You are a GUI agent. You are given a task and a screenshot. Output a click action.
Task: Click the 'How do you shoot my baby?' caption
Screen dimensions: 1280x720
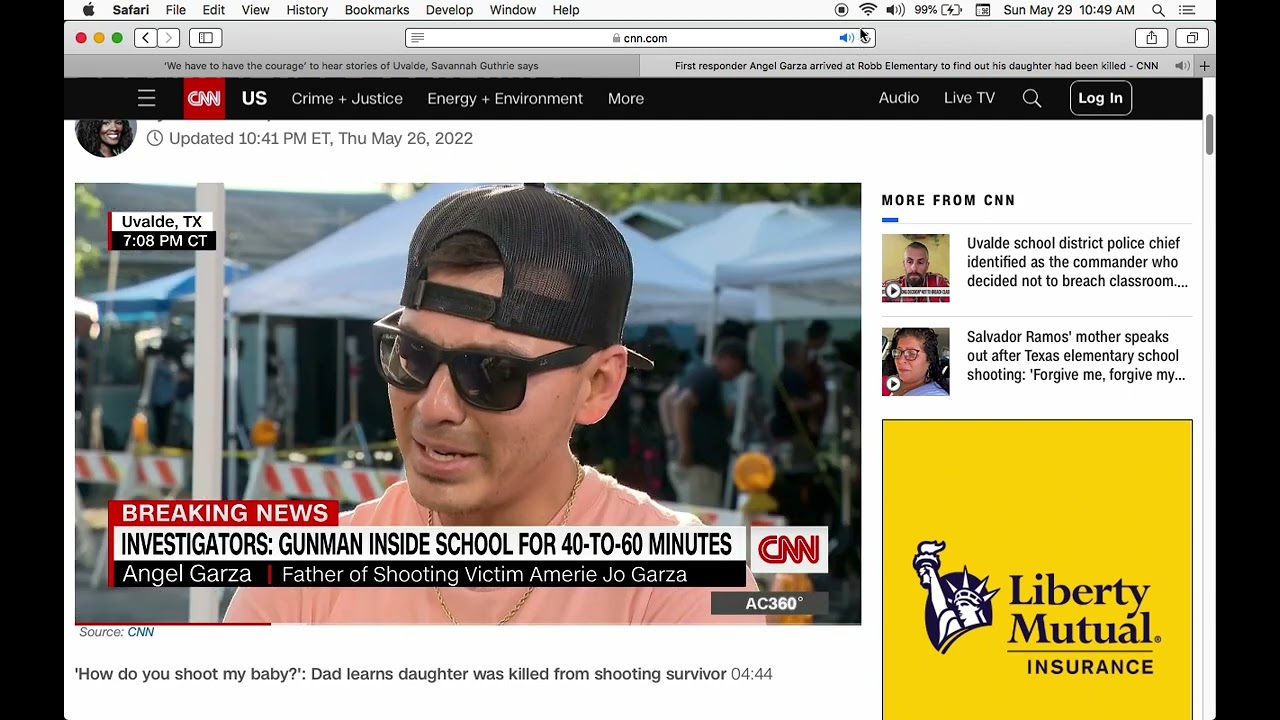pyautogui.click(x=401, y=674)
